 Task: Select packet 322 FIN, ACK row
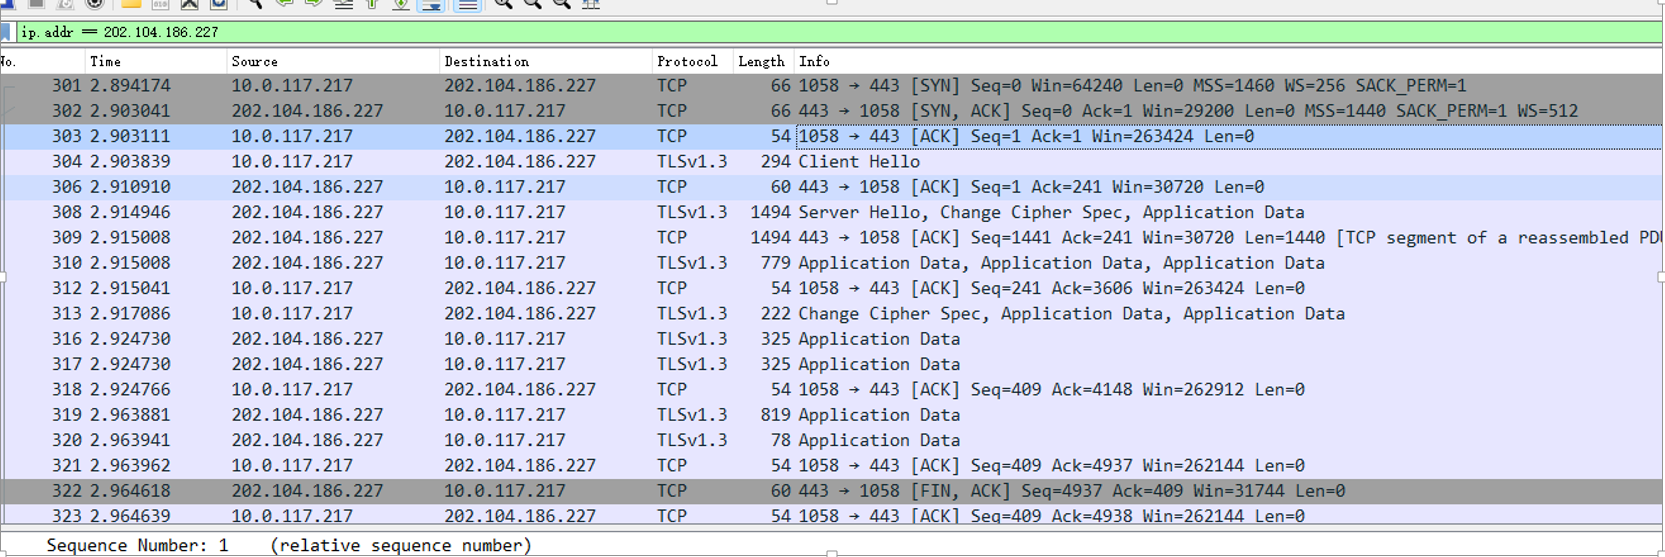click(x=832, y=491)
